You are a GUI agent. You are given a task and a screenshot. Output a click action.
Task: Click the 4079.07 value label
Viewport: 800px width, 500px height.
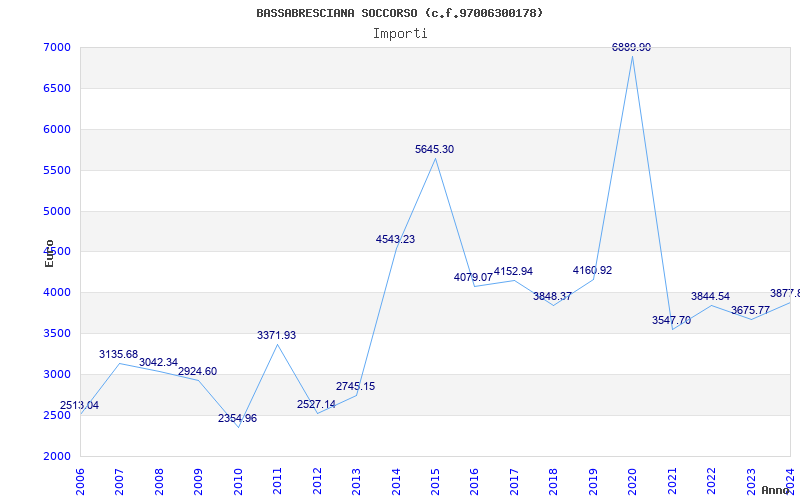[x=473, y=278]
